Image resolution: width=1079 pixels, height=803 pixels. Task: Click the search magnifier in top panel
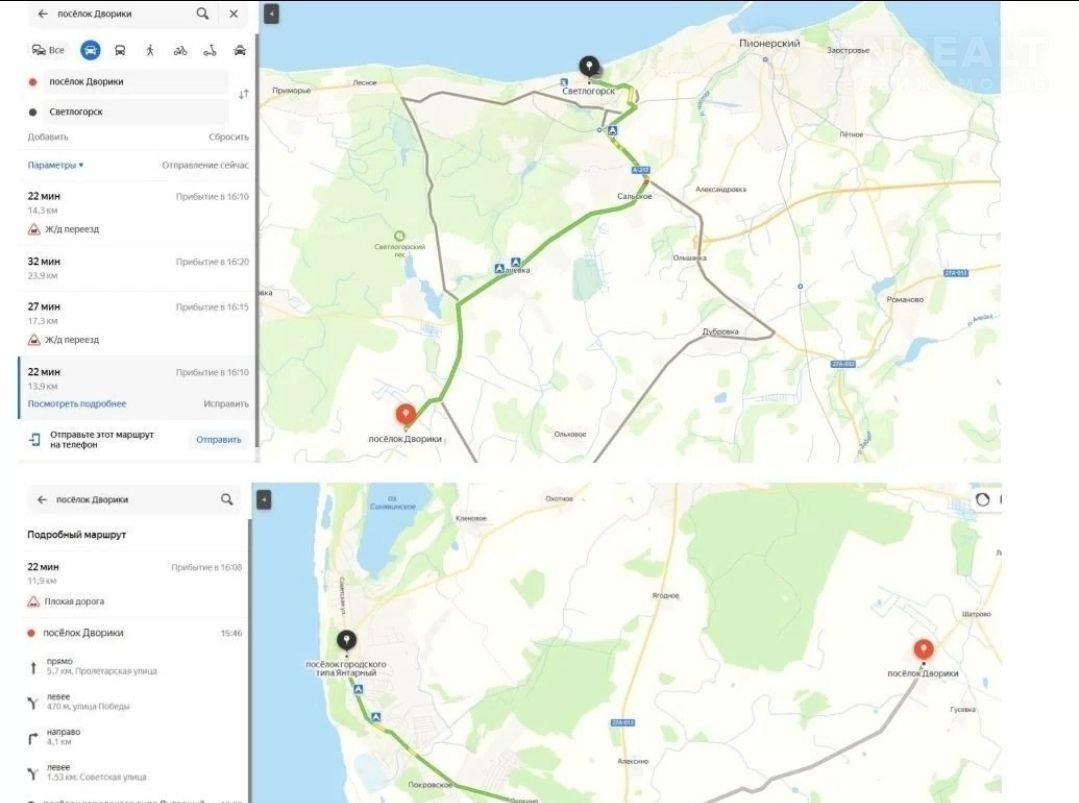point(203,14)
